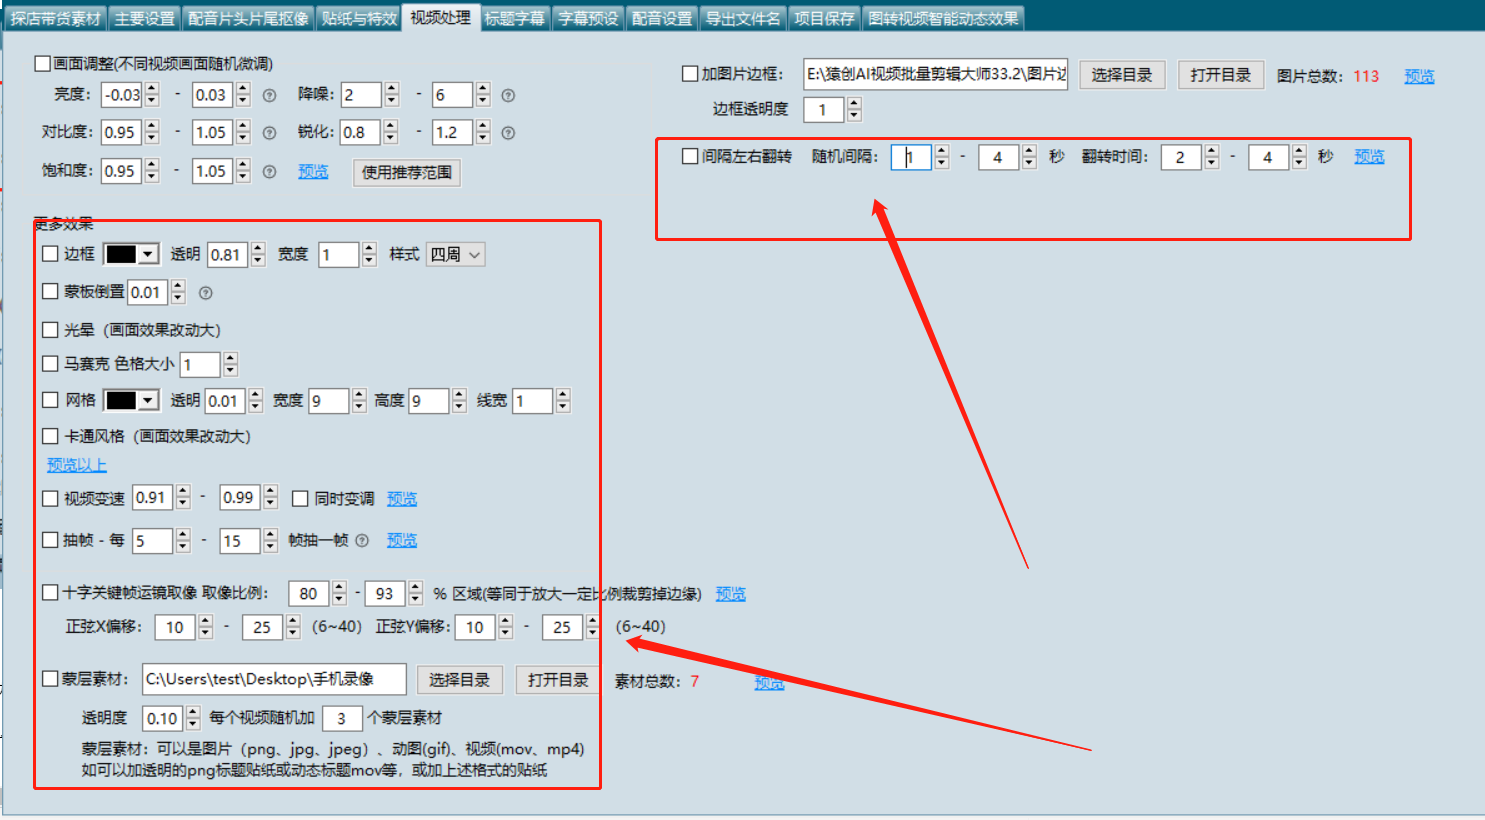1485x820 pixels.
Task: Click stepper of 马赛克 色格大小 field
Action: pos(230,365)
